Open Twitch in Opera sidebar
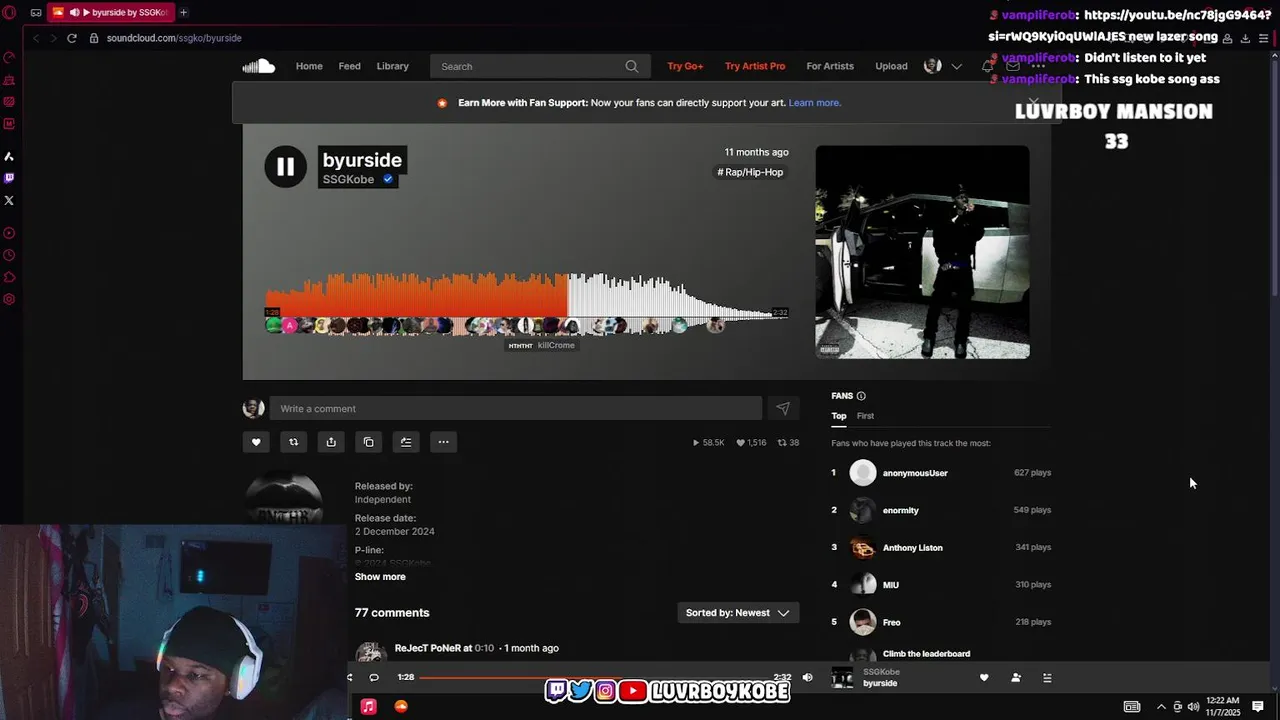The height and width of the screenshot is (720, 1280). [x=9, y=178]
